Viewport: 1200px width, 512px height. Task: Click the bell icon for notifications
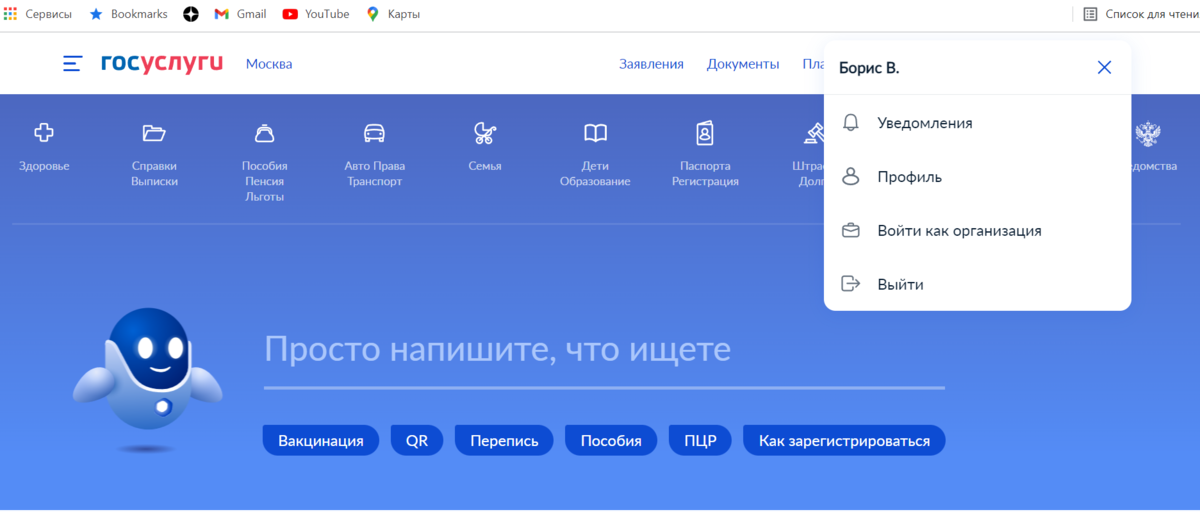coord(851,123)
